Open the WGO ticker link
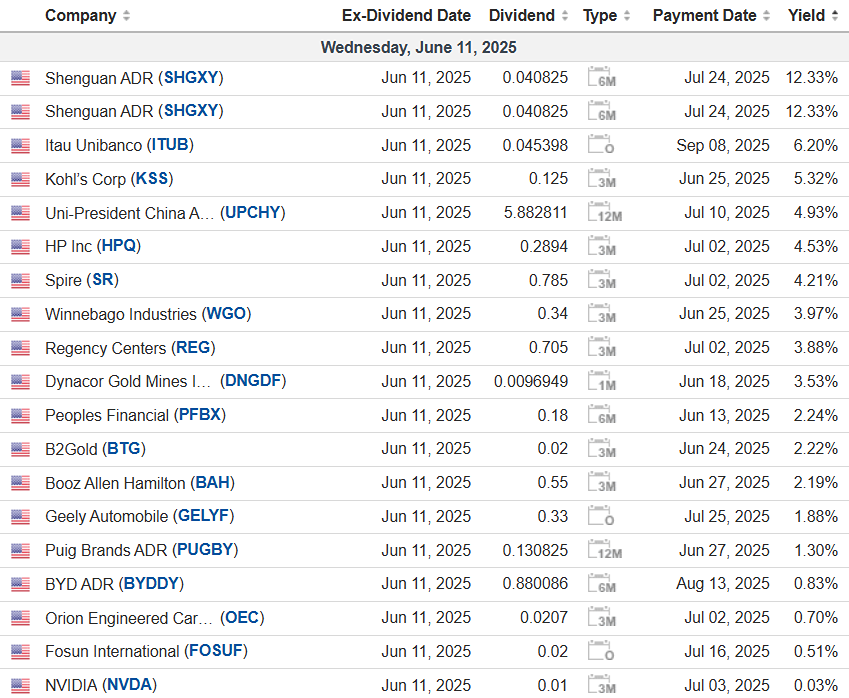 click(226, 314)
